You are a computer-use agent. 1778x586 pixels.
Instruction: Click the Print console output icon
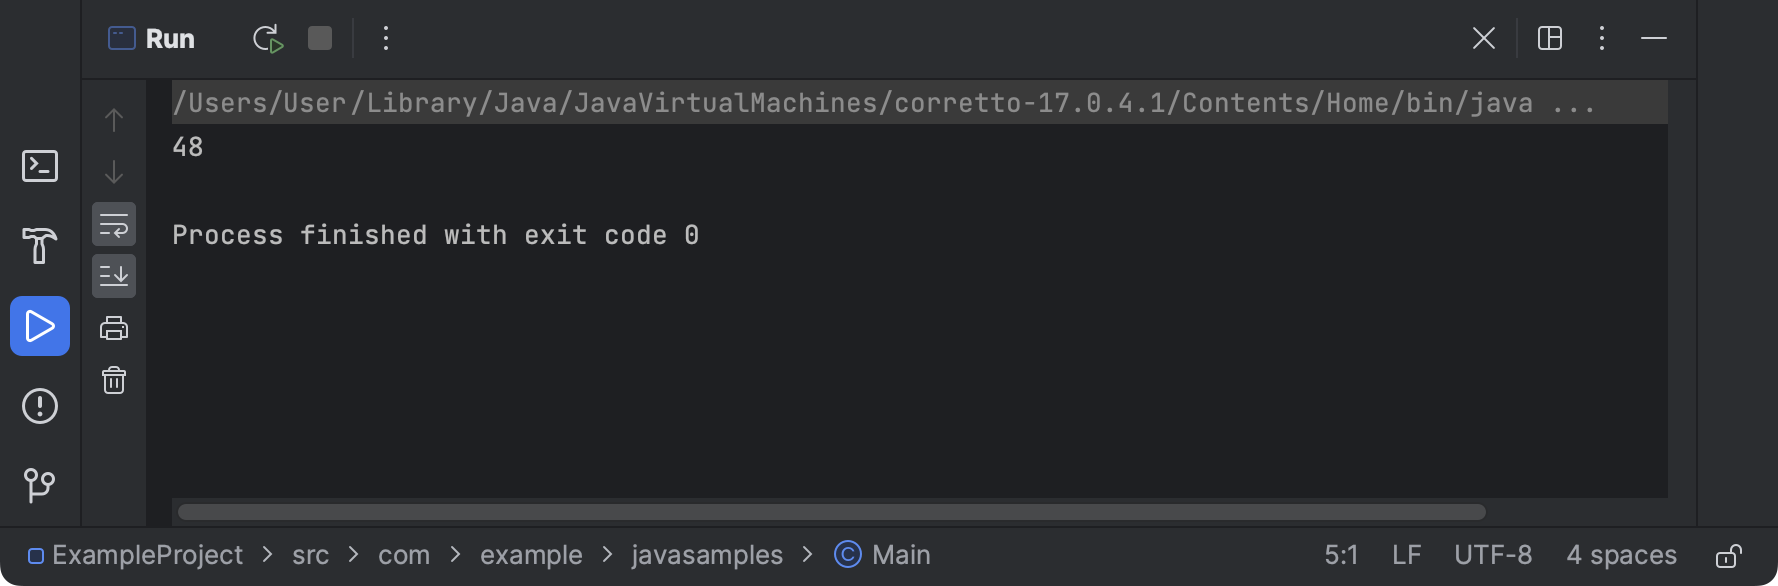[114, 328]
